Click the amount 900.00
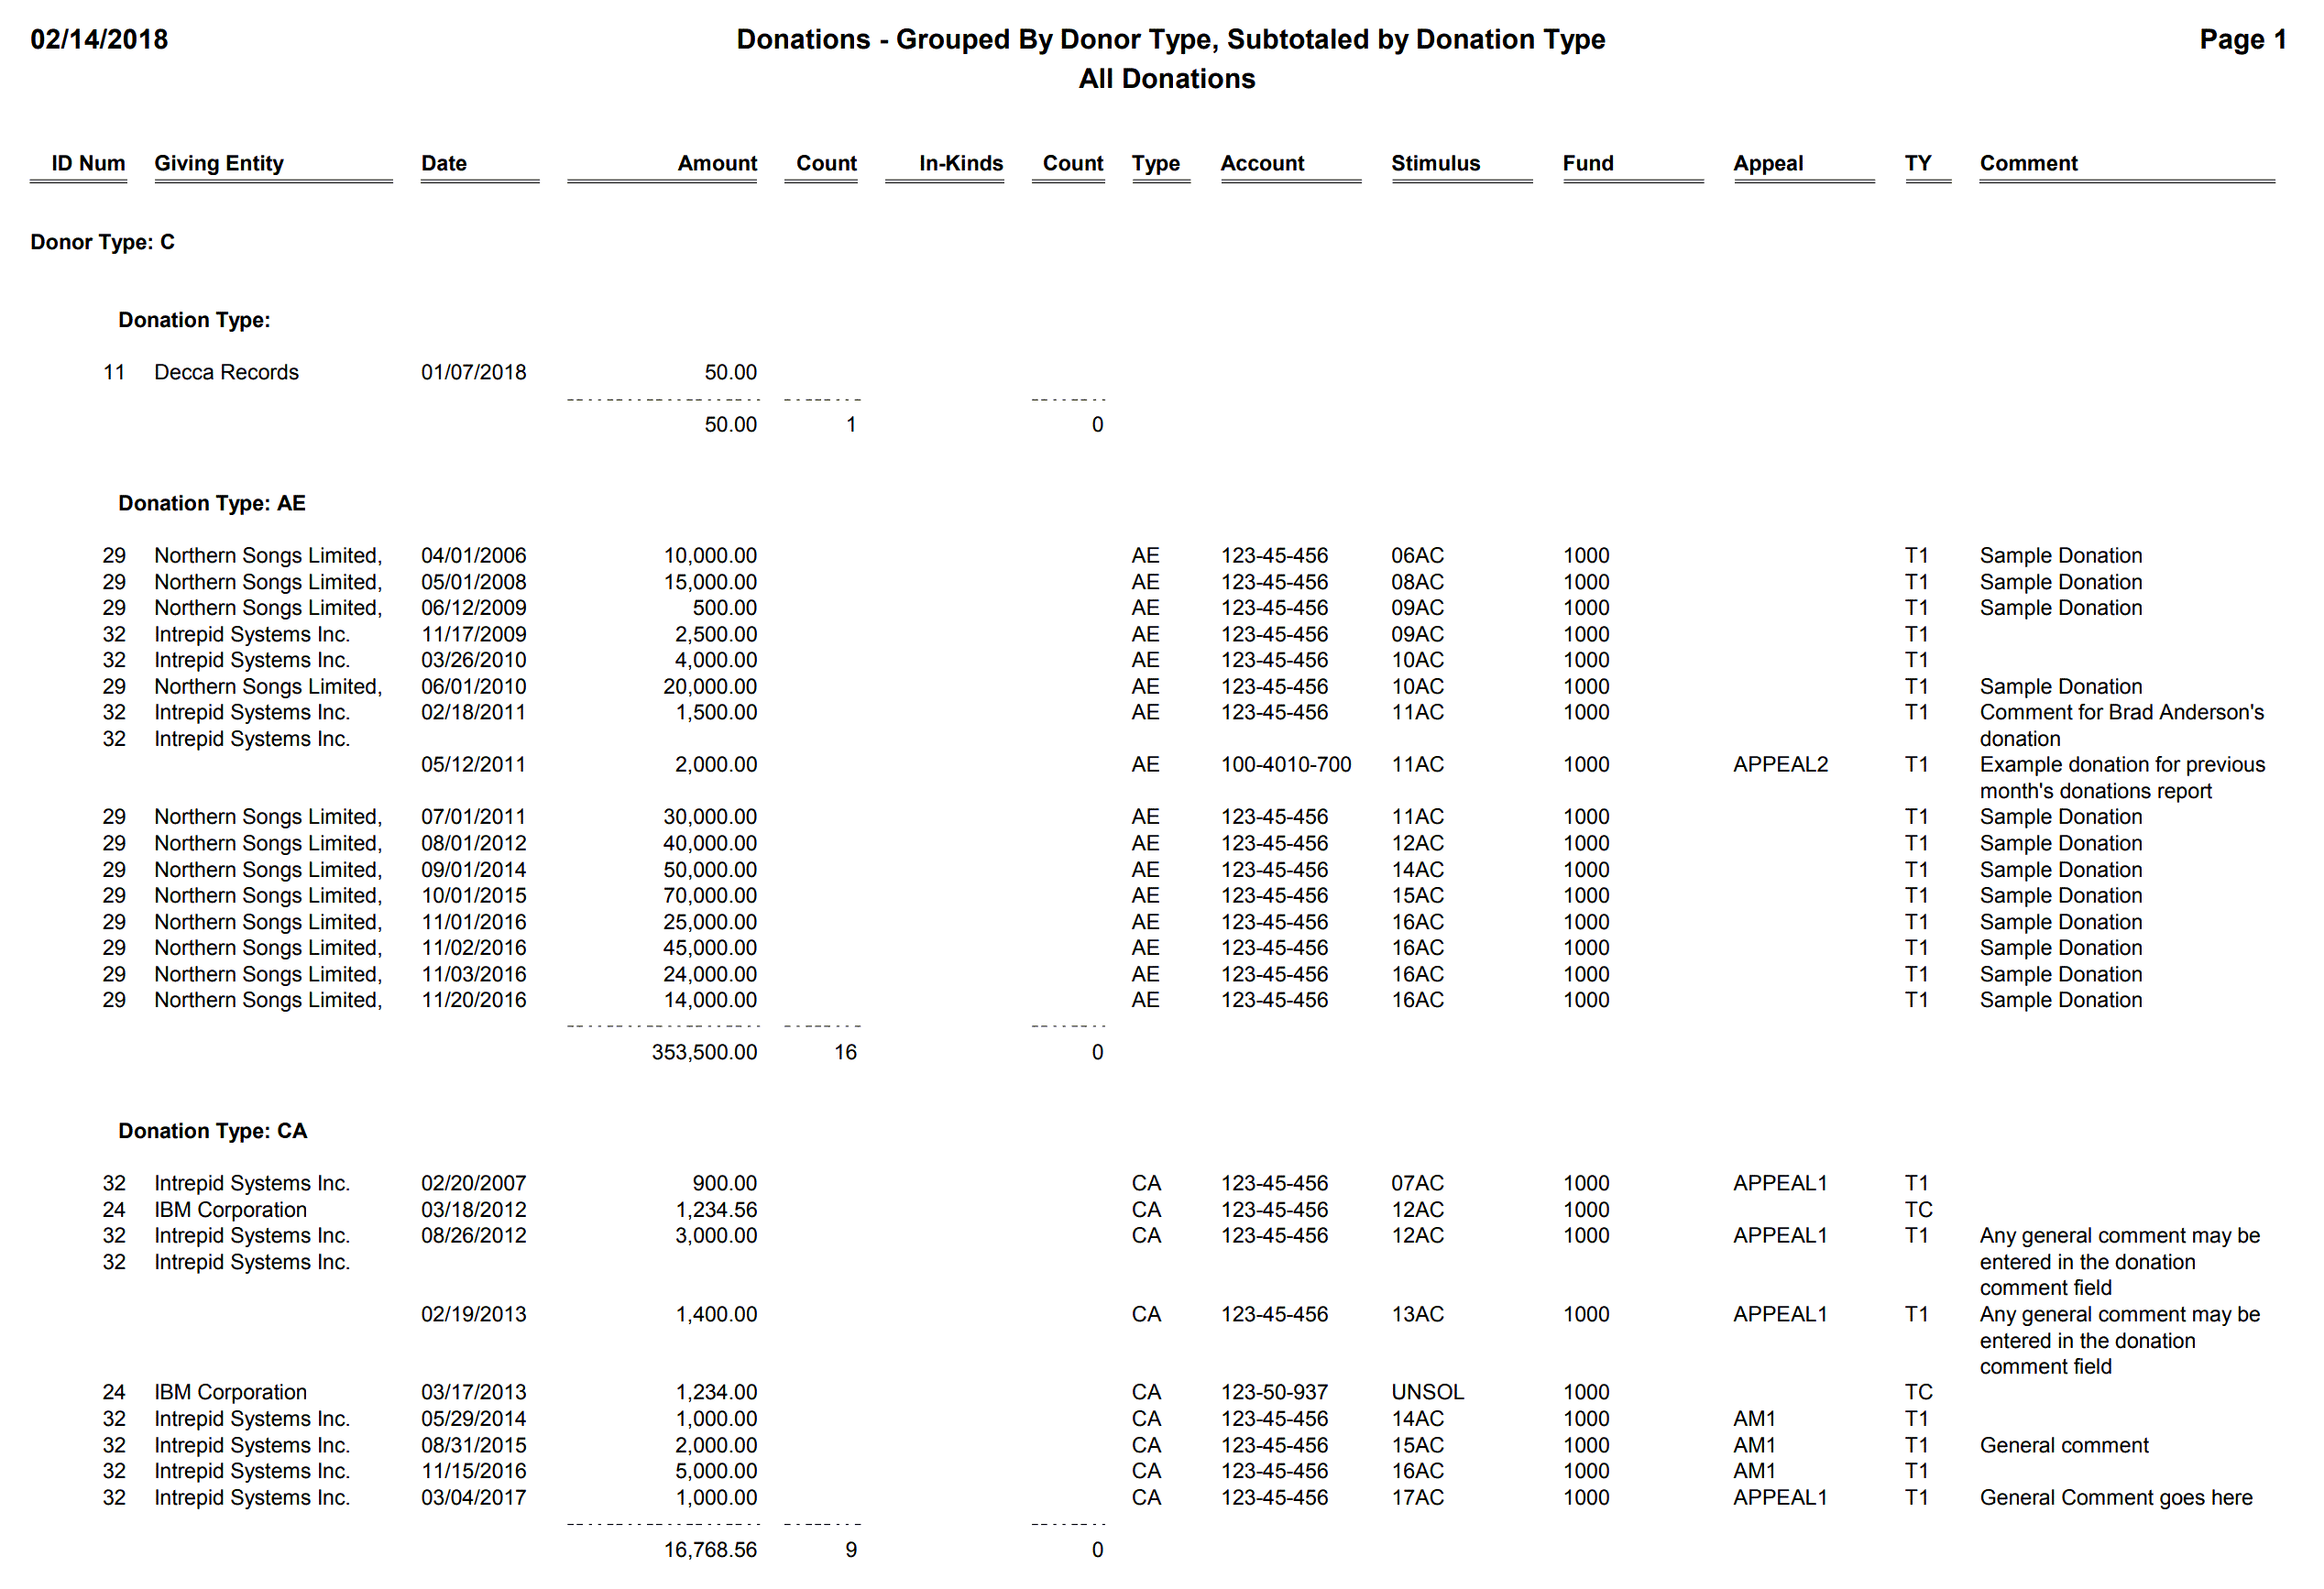 click(725, 1183)
